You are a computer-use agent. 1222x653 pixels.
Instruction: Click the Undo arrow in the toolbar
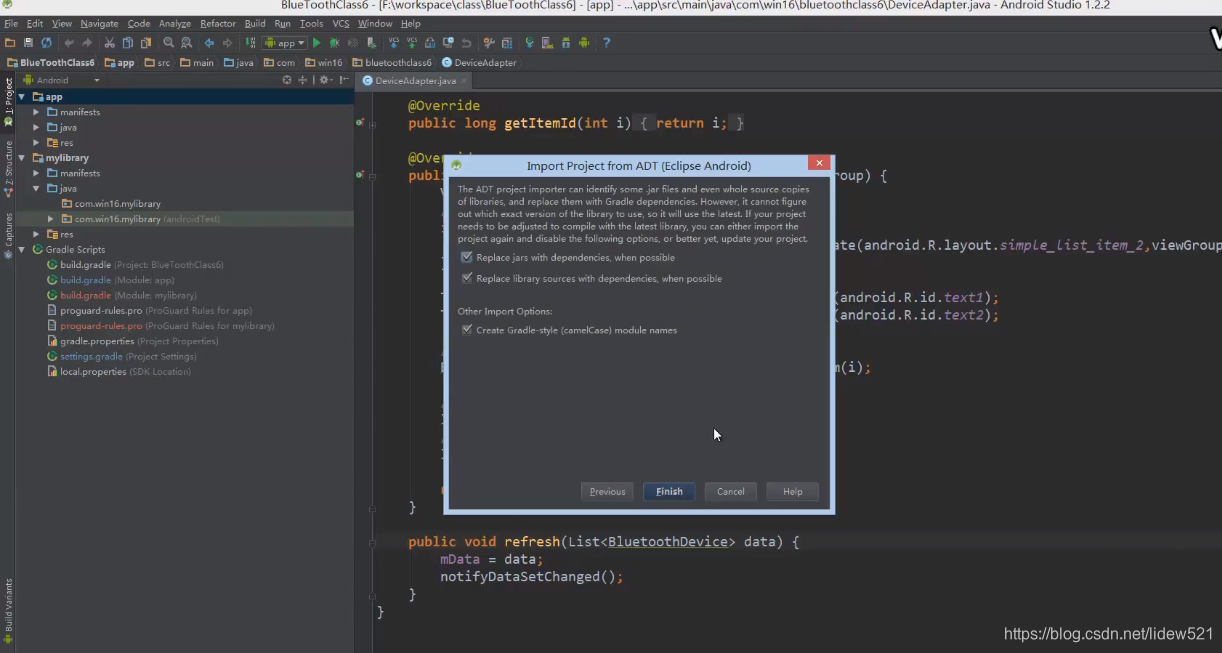[70, 43]
